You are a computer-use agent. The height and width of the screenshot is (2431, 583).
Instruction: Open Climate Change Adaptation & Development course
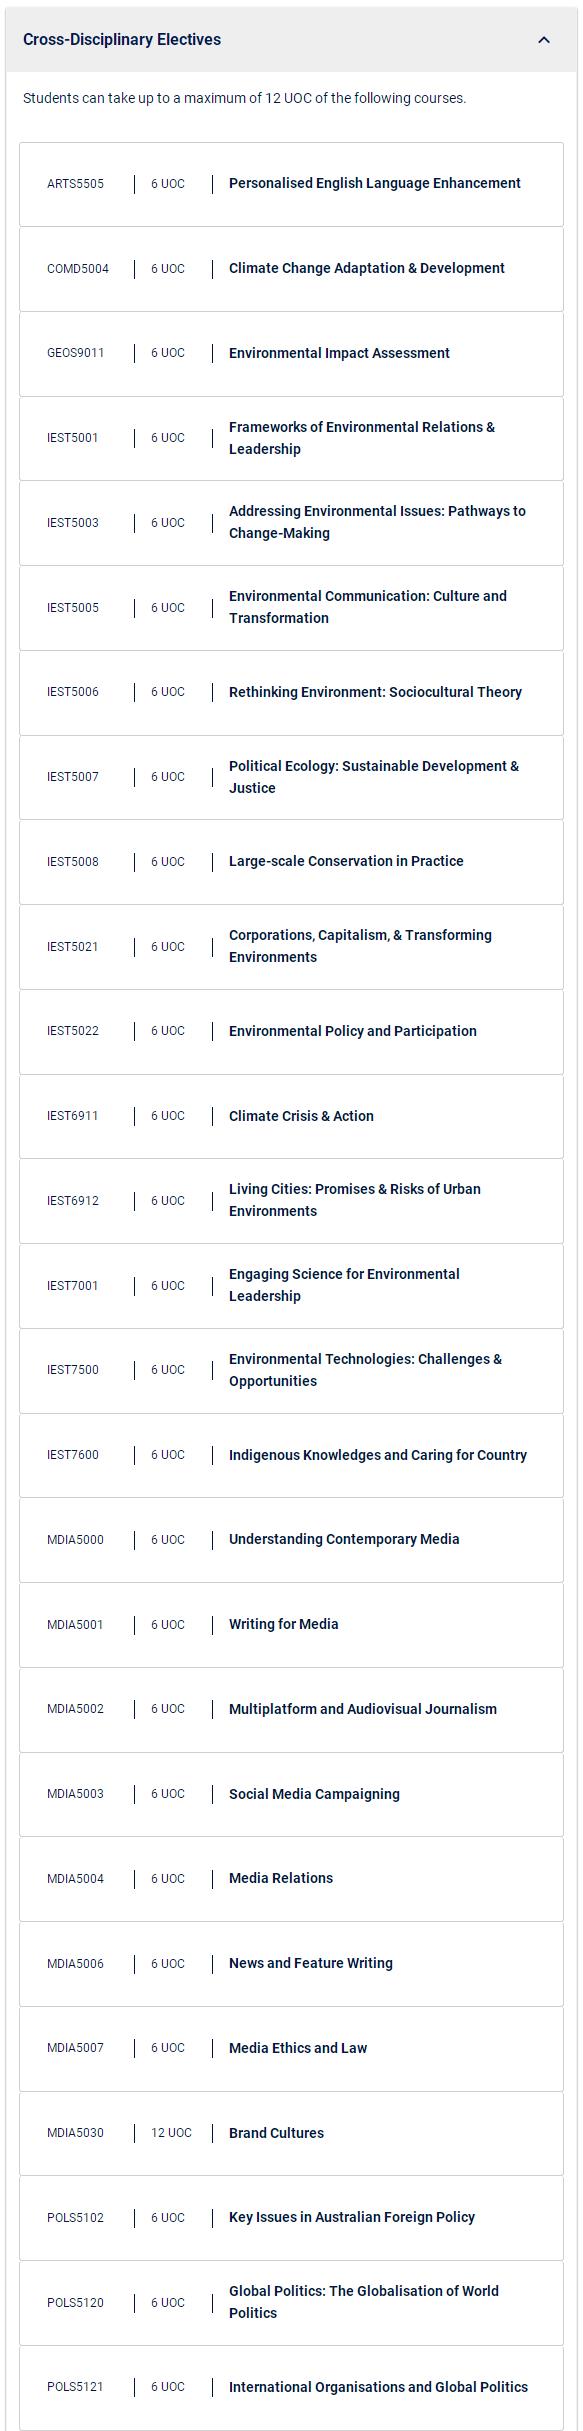(x=366, y=268)
